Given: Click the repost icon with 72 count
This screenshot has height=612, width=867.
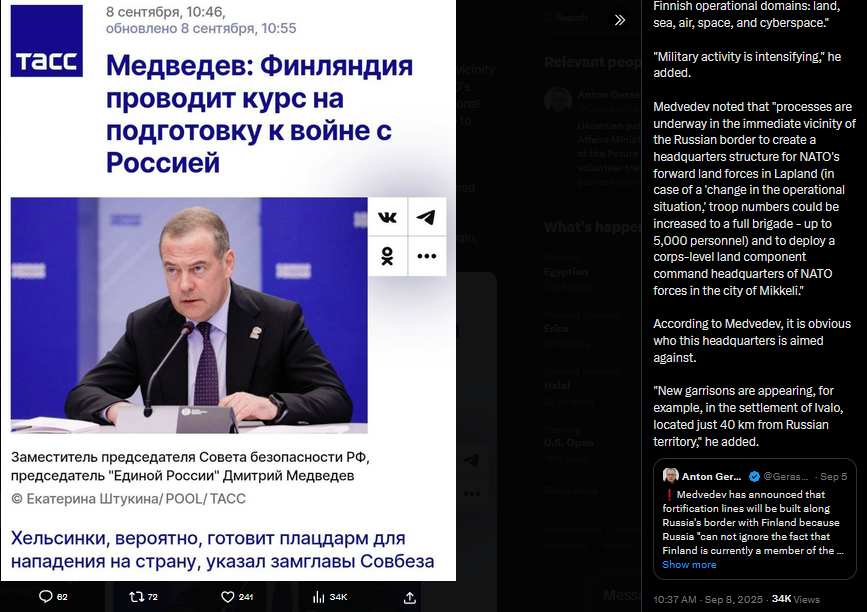Looking at the screenshot, I should coord(136,597).
